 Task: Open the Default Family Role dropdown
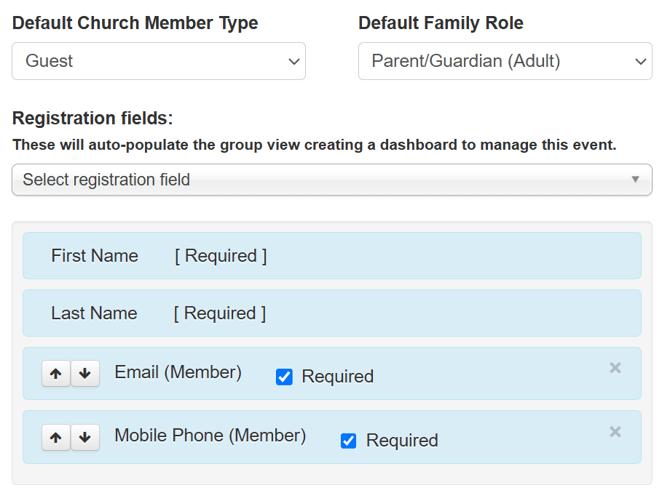tap(505, 61)
